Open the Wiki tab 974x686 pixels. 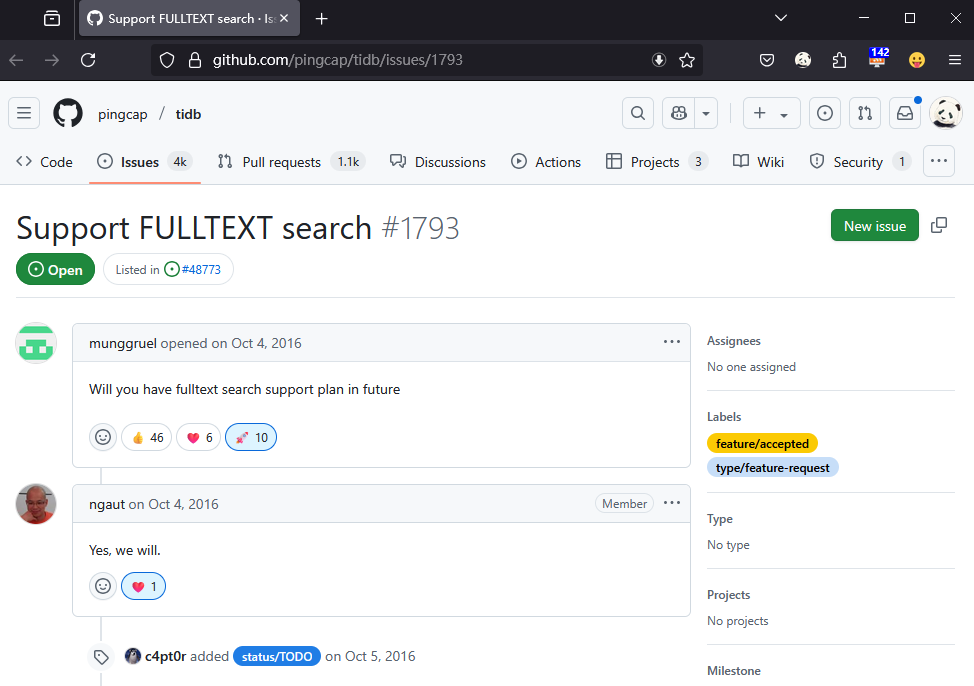[x=758, y=162]
